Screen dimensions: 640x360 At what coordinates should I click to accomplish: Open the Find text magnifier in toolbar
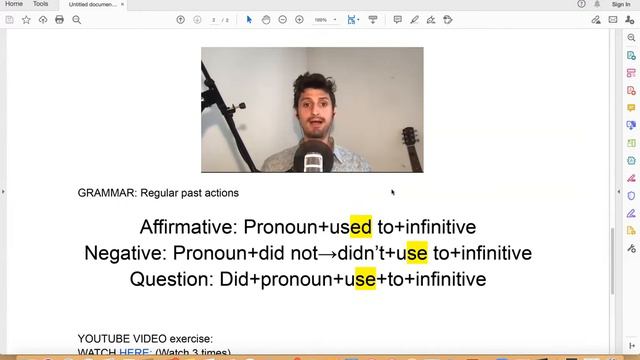[76, 20]
